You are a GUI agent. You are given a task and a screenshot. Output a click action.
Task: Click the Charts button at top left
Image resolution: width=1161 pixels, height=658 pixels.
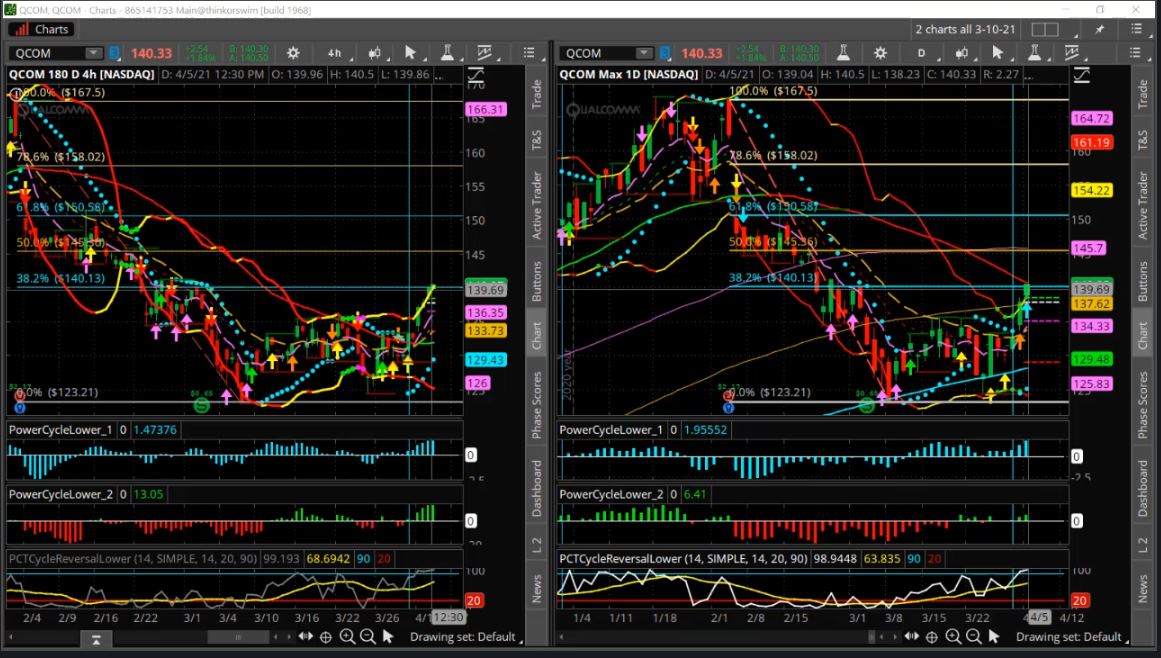pos(41,29)
